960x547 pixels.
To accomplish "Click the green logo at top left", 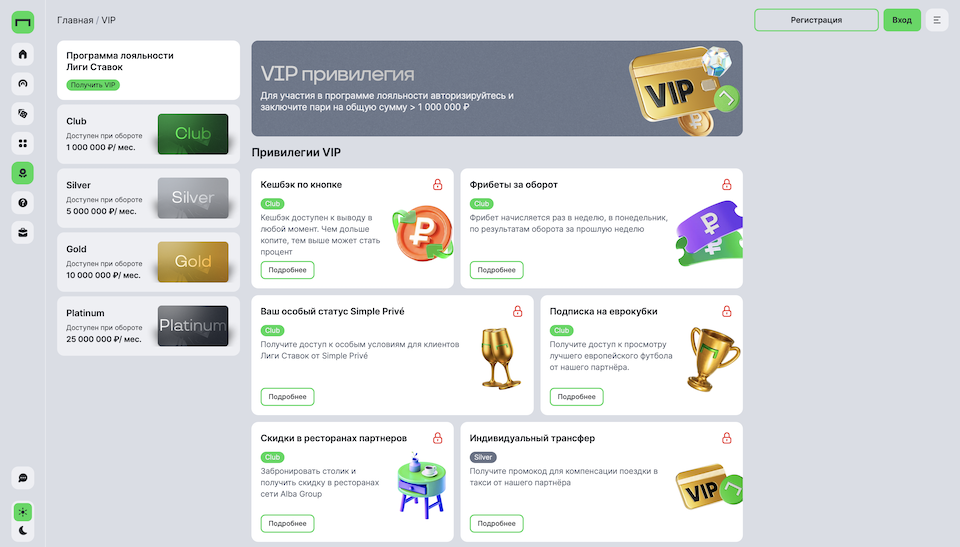I will (23, 22).
